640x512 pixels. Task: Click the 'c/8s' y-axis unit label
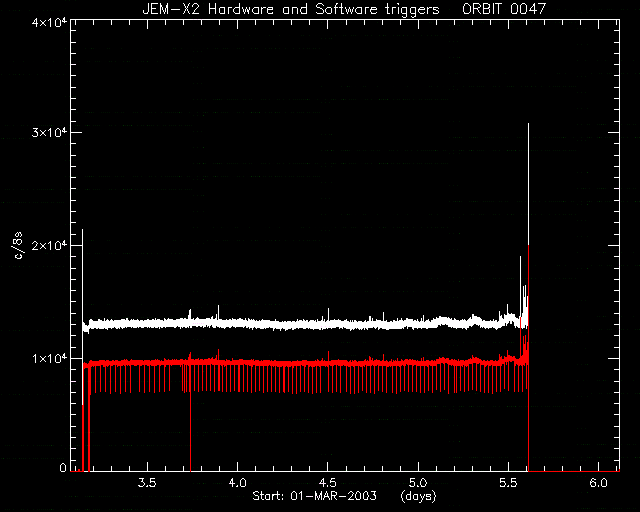point(18,245)
